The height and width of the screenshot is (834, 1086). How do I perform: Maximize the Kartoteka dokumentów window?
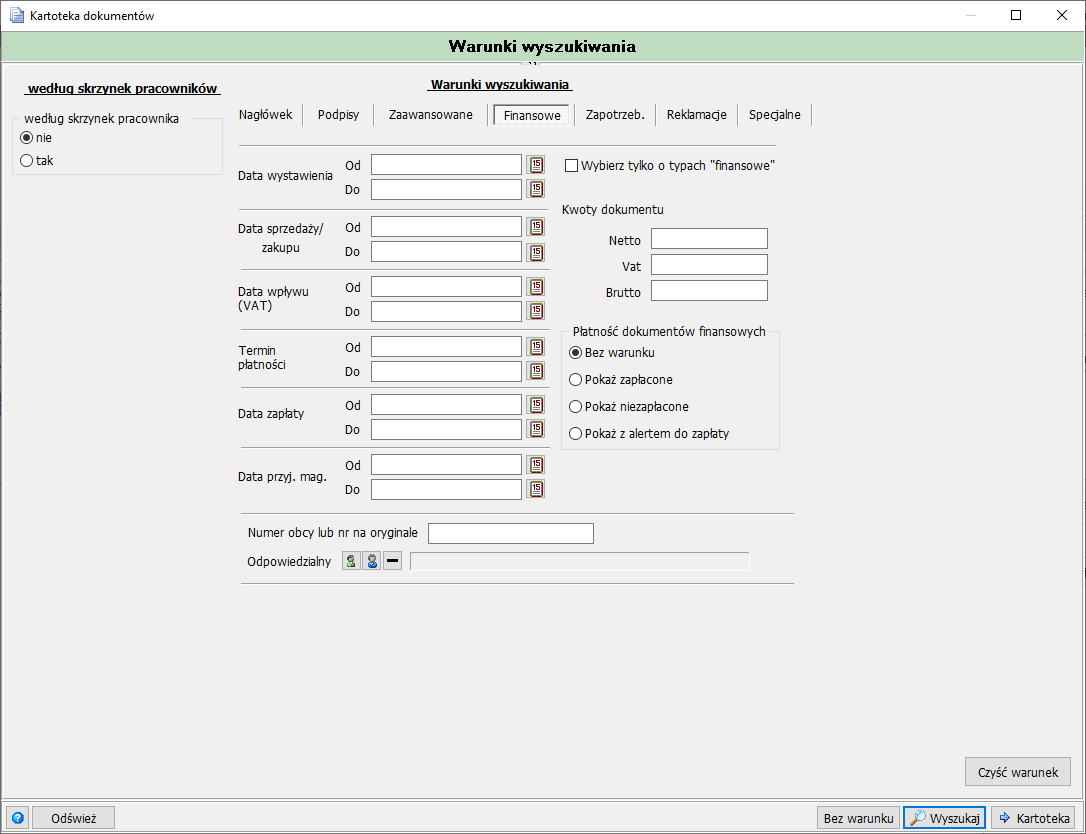[x=1016, y=15]
